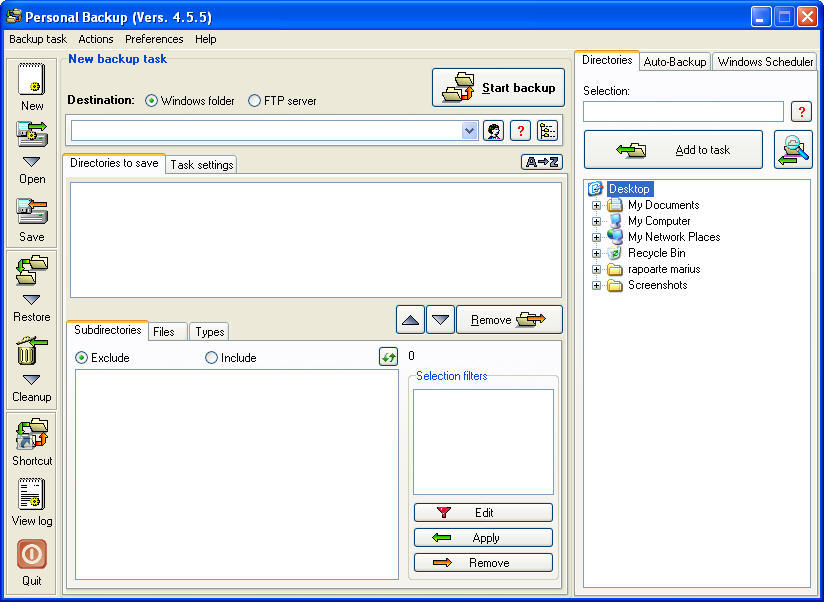Screen dimensions: 824x602
Task: Click the Apply selection filter button
Action: [483, 537]
